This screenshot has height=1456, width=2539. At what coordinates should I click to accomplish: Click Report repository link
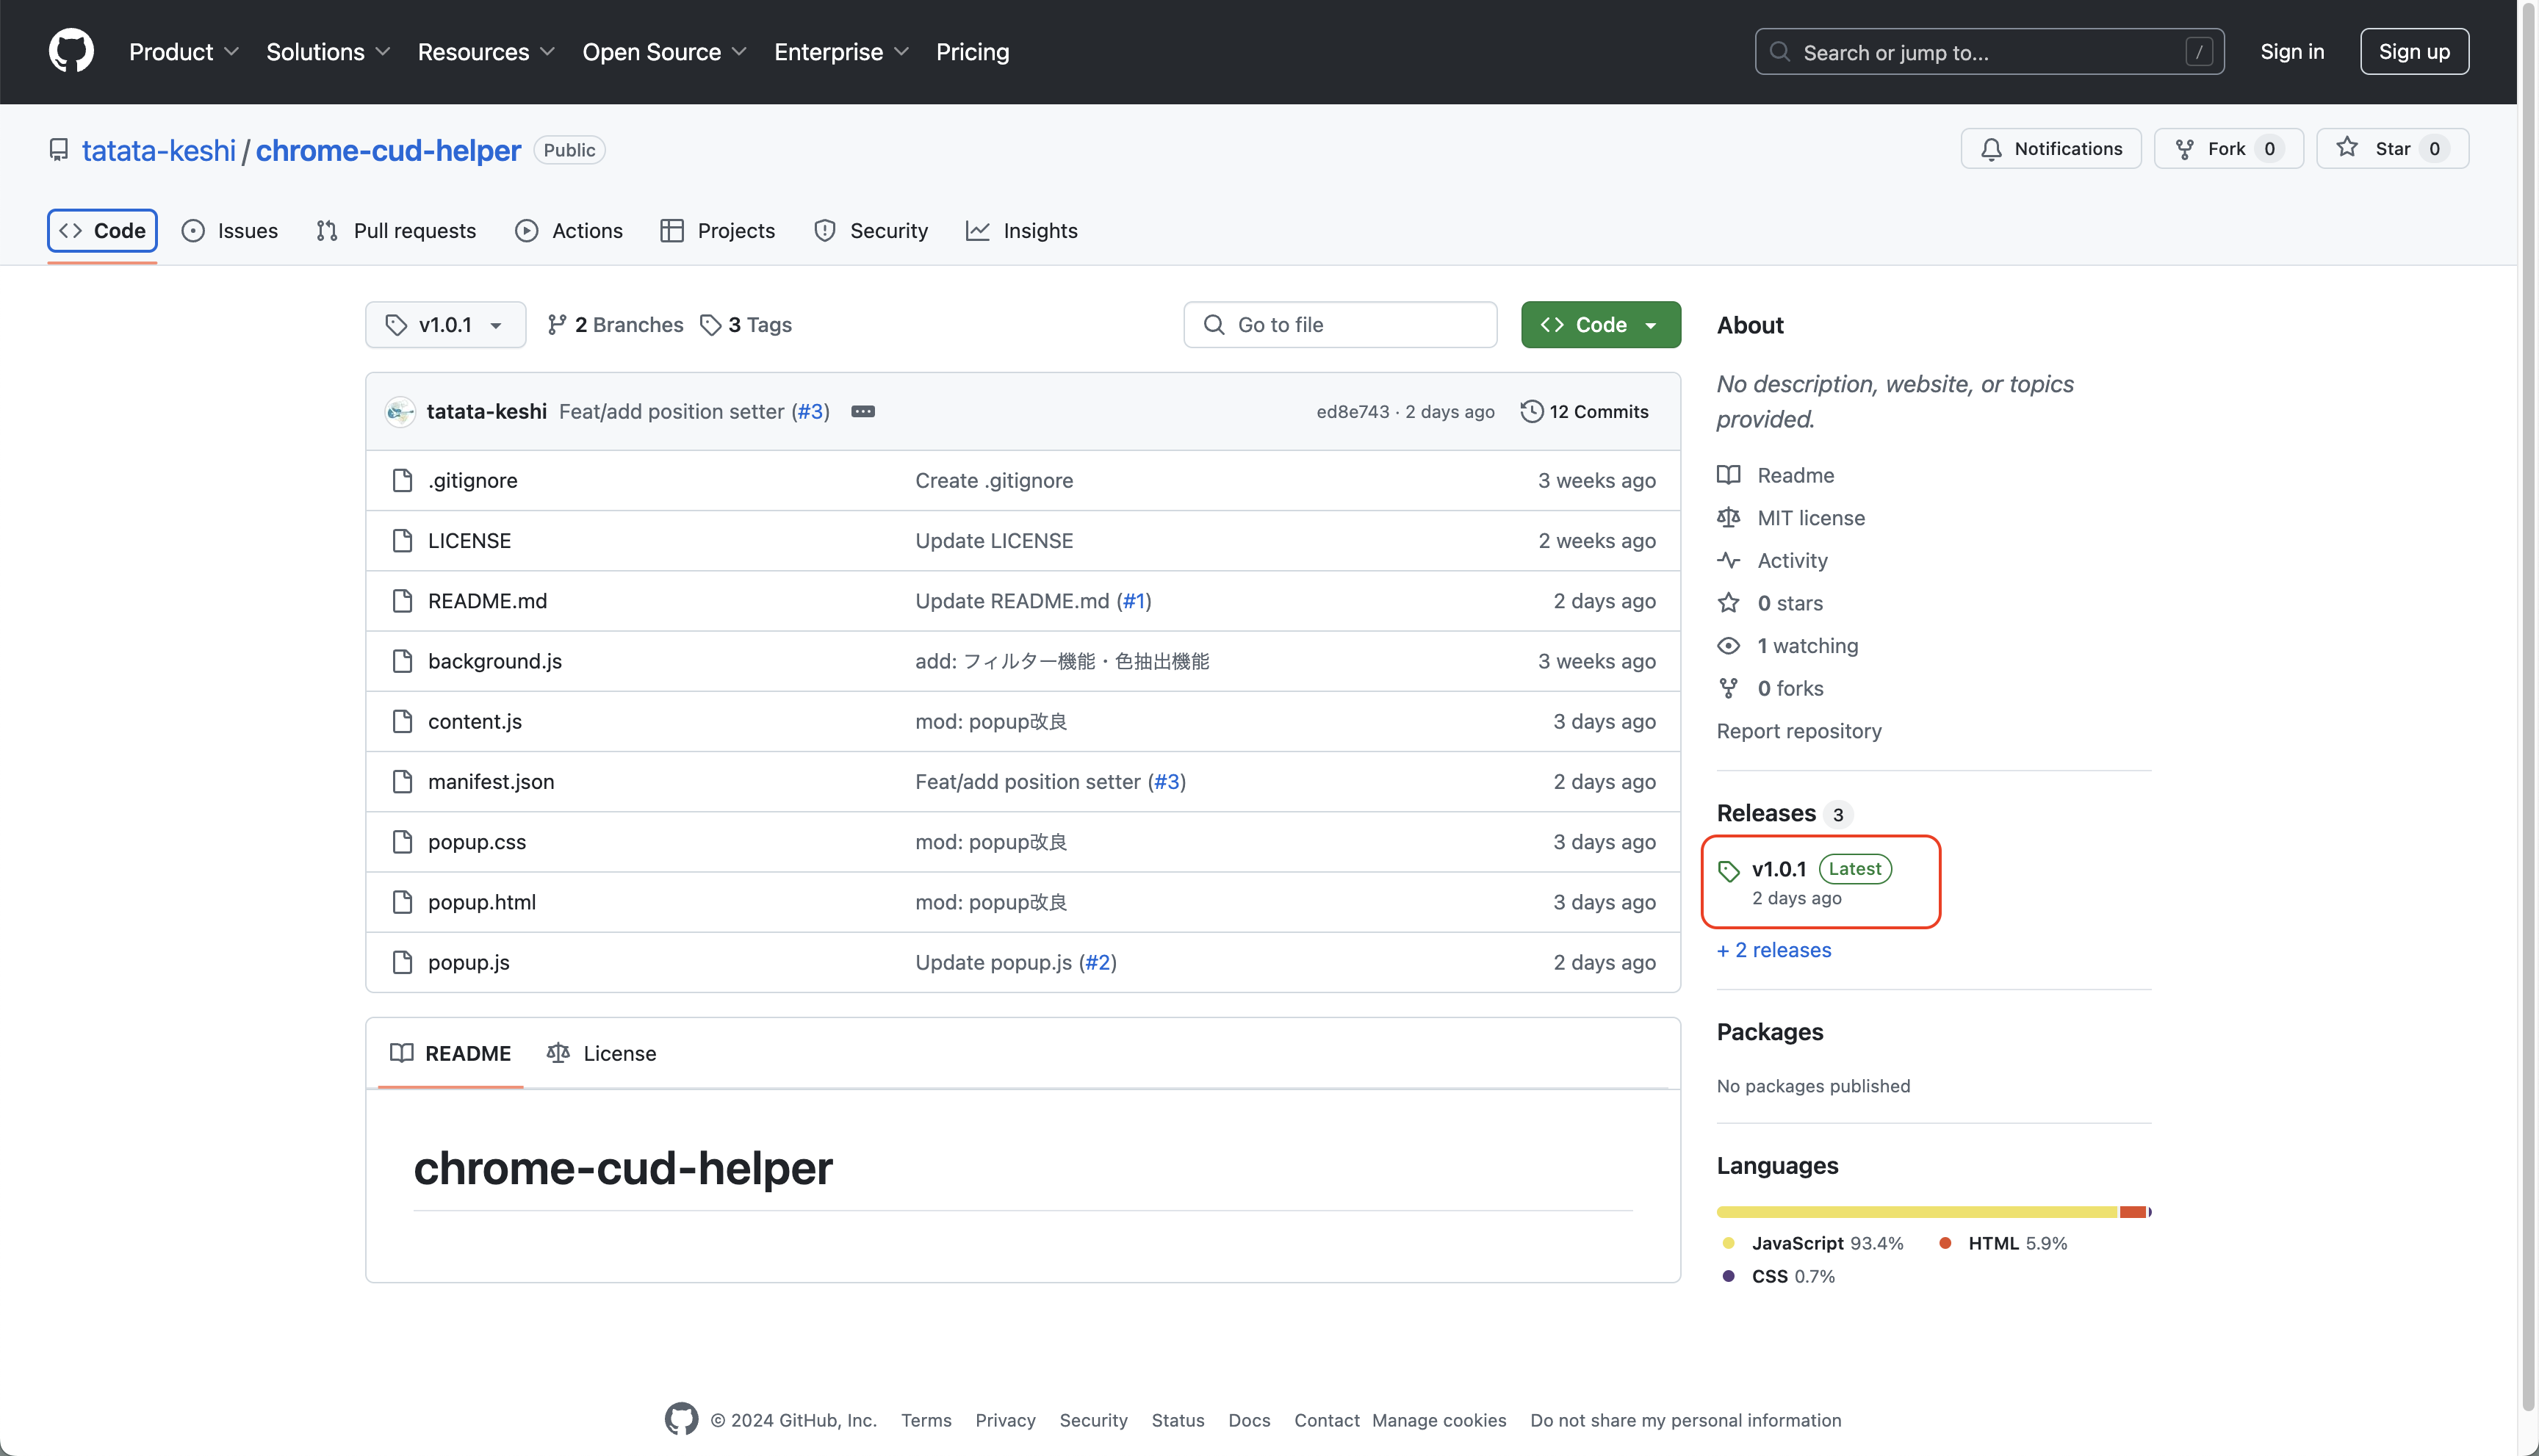[x=1798, y=730]
